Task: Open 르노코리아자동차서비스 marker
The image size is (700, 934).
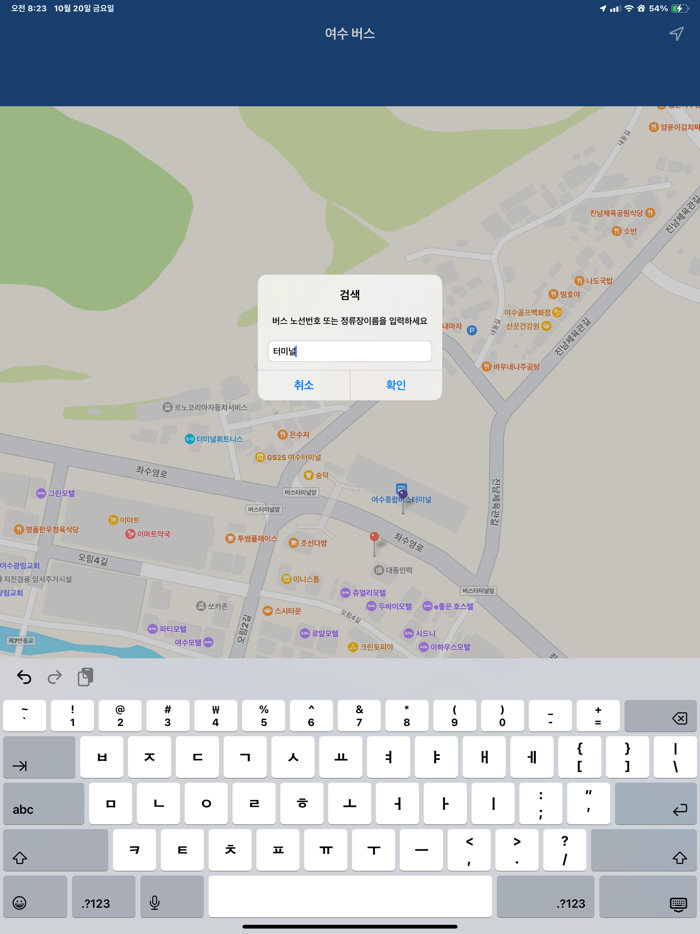Action: pos(205,407)
